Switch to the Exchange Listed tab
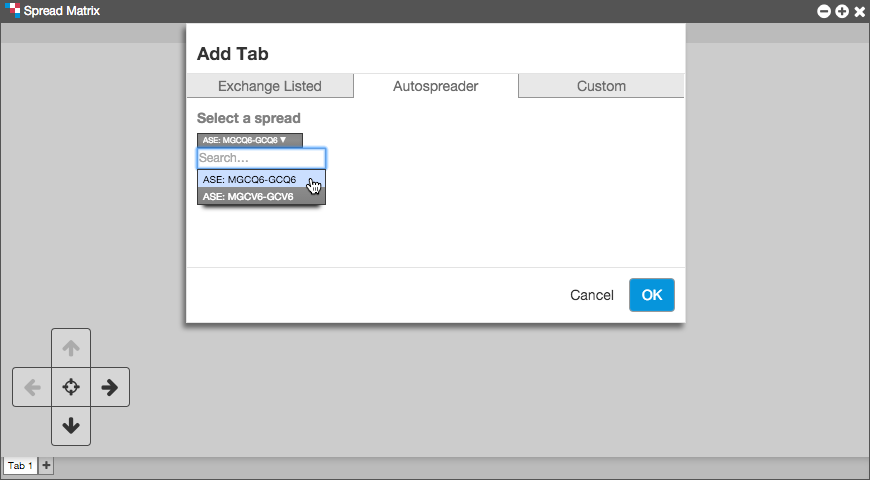 (270, 86)
